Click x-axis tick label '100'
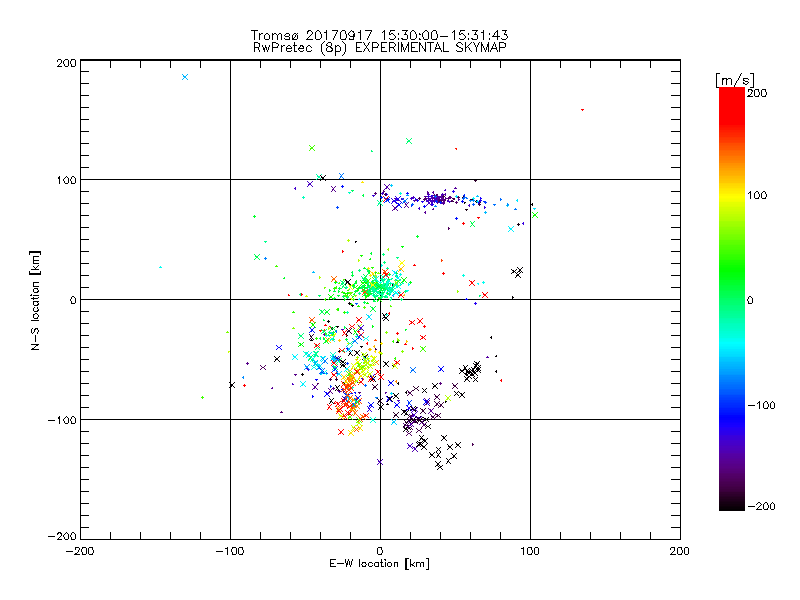The width and height of the screenshot is (800, 600). [530, 552]
